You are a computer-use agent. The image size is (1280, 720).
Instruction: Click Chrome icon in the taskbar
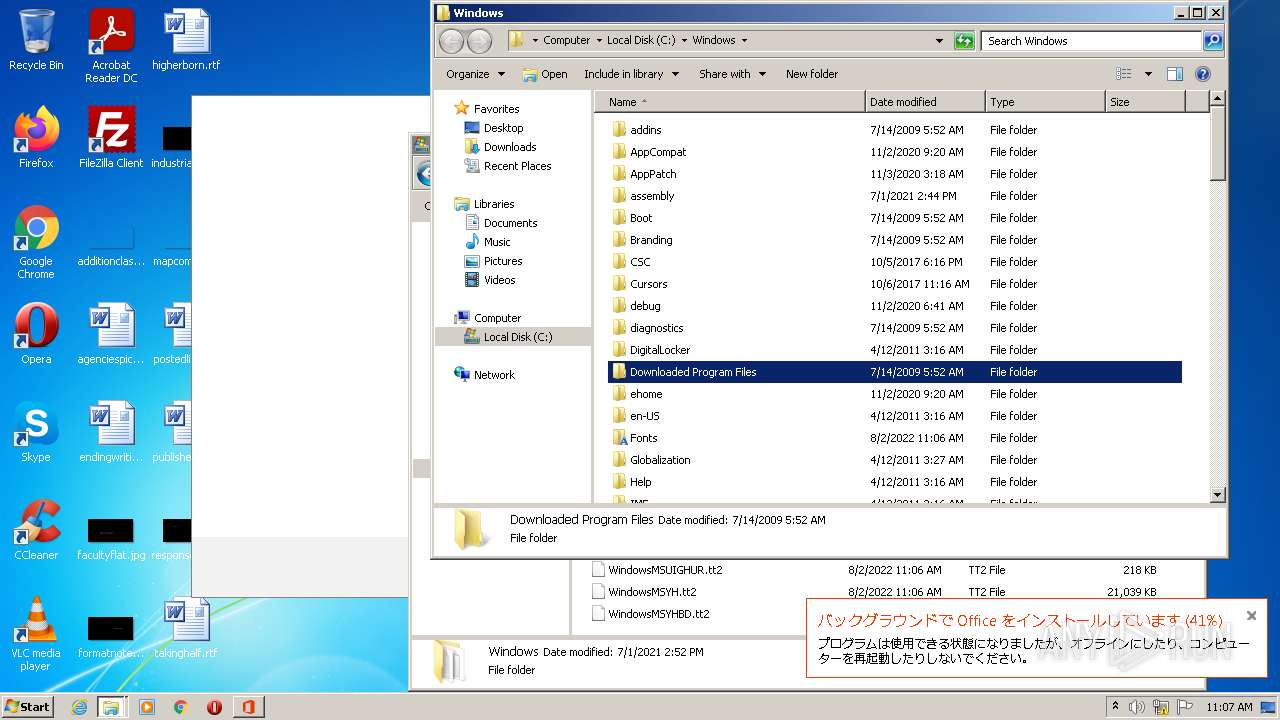click(180, 707)
